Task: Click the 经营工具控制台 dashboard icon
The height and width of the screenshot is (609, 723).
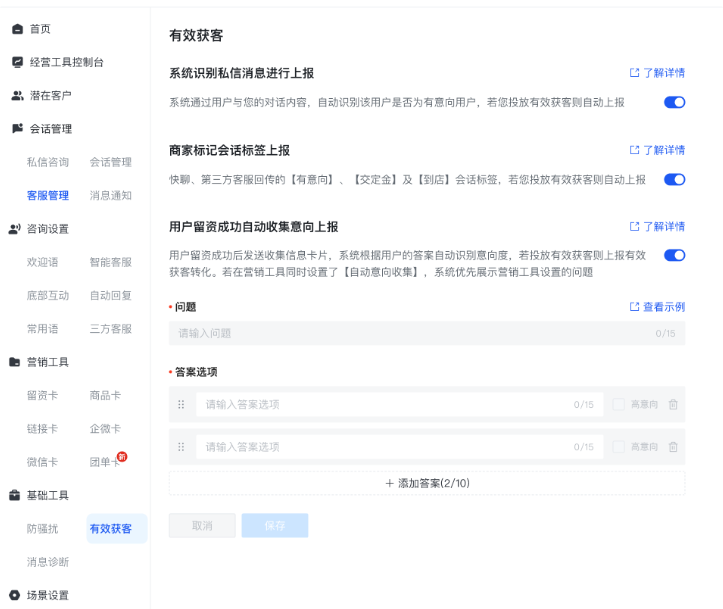Action: point(17,62)
